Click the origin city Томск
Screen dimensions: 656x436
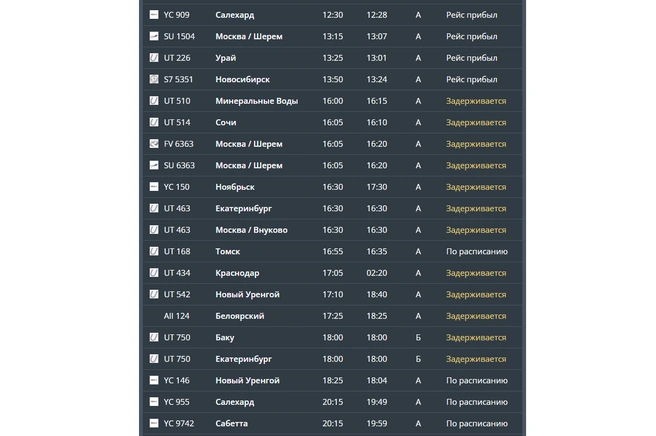(x=228, y=251)
